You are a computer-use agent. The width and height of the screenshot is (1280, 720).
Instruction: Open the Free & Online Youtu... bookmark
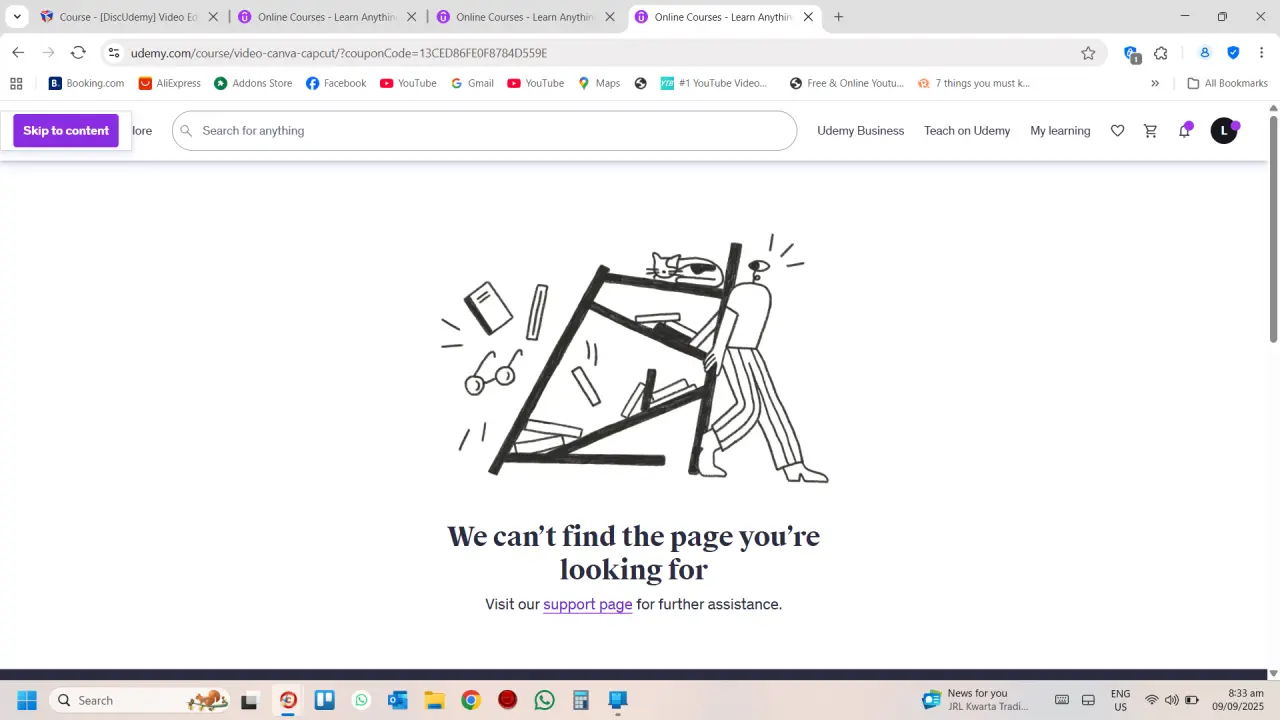click(846, 83)
